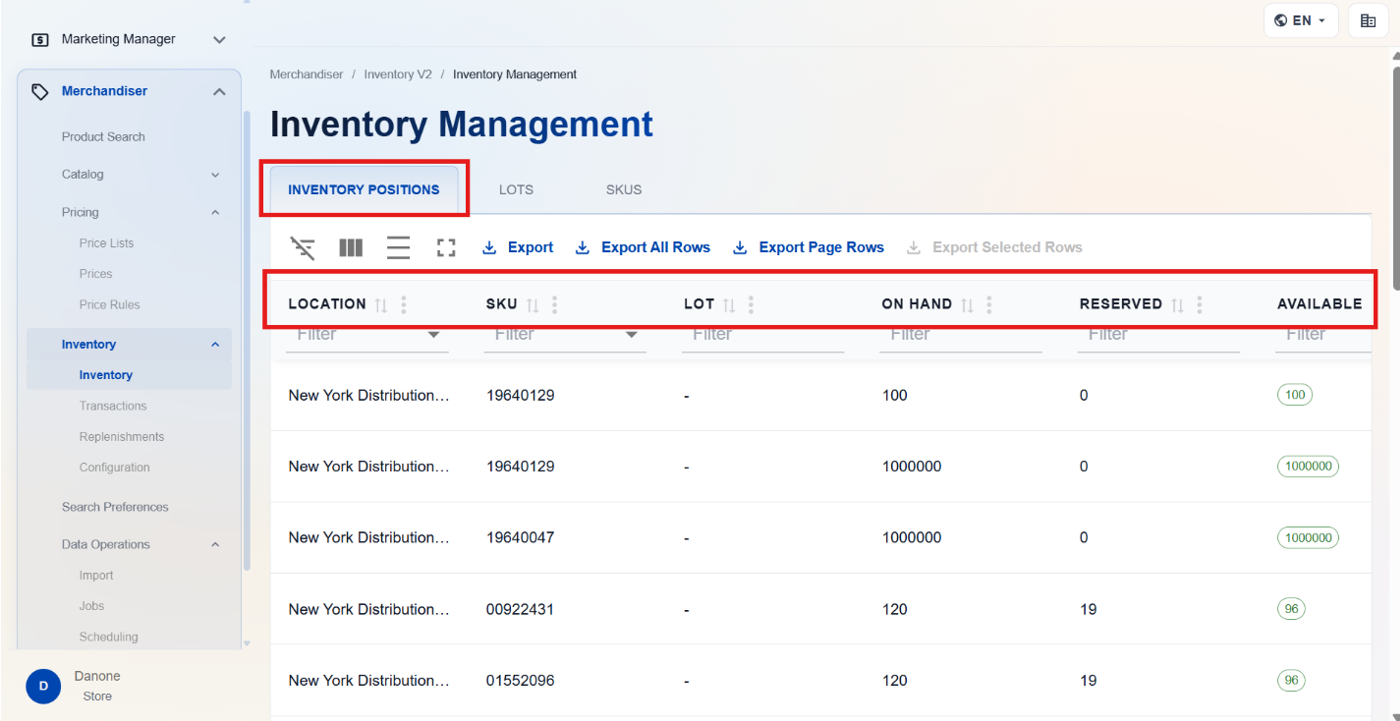Collapse the Inventory submenu chevron
Screen dimensions: 1400x721
click(x=215, y=345)
